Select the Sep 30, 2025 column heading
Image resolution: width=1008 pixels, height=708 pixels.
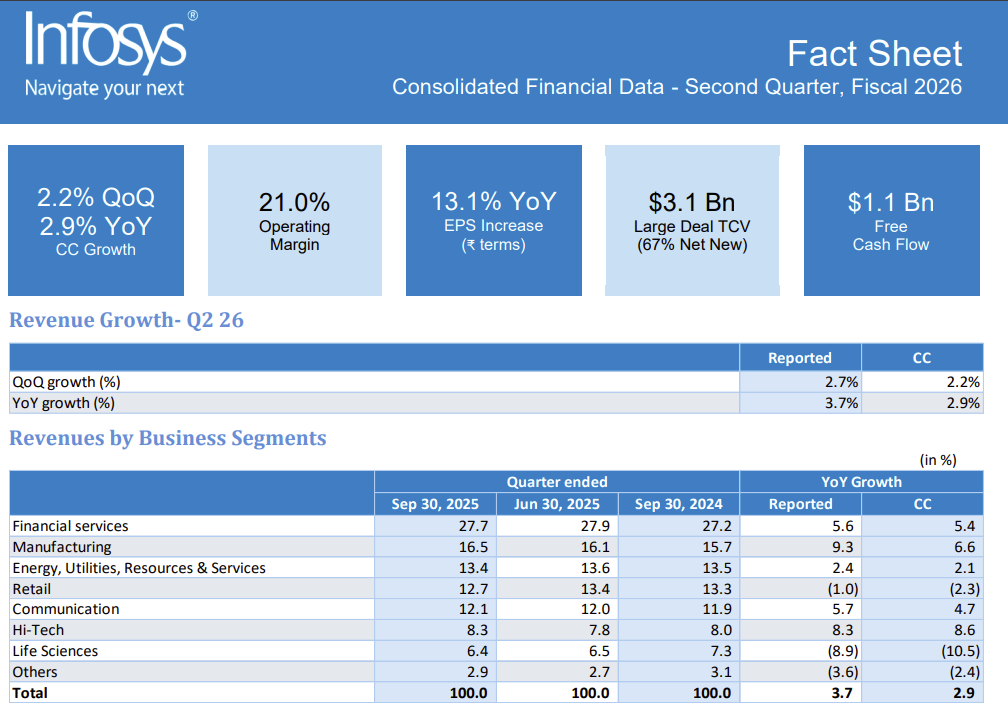(434, 503)
